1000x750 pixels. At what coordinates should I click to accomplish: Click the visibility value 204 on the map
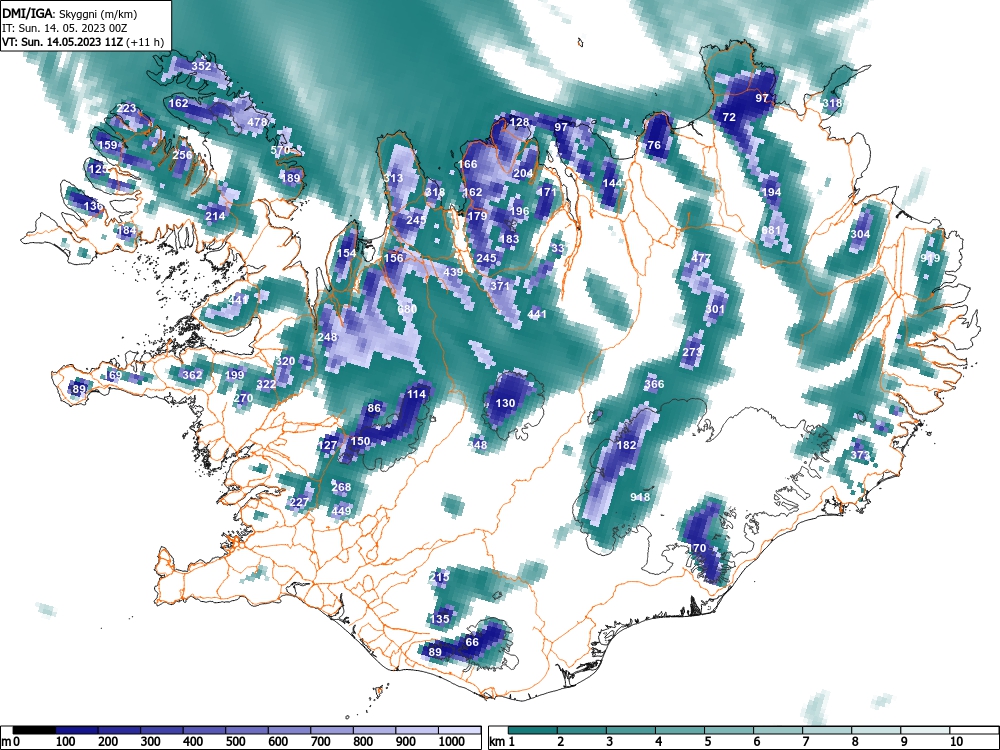[x=523, y=173]
